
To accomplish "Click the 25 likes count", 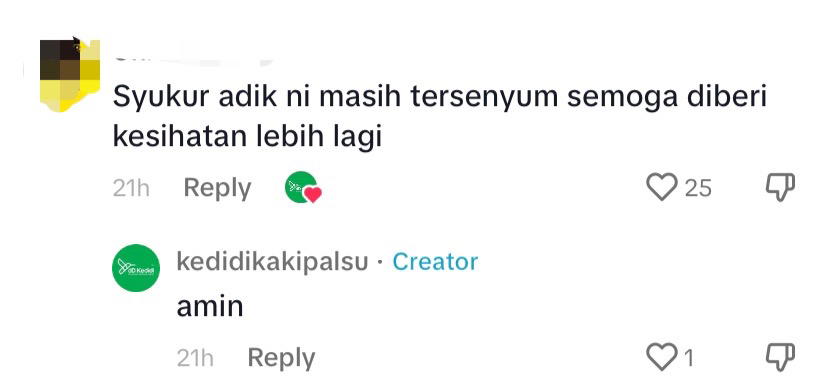I will 698,188.
